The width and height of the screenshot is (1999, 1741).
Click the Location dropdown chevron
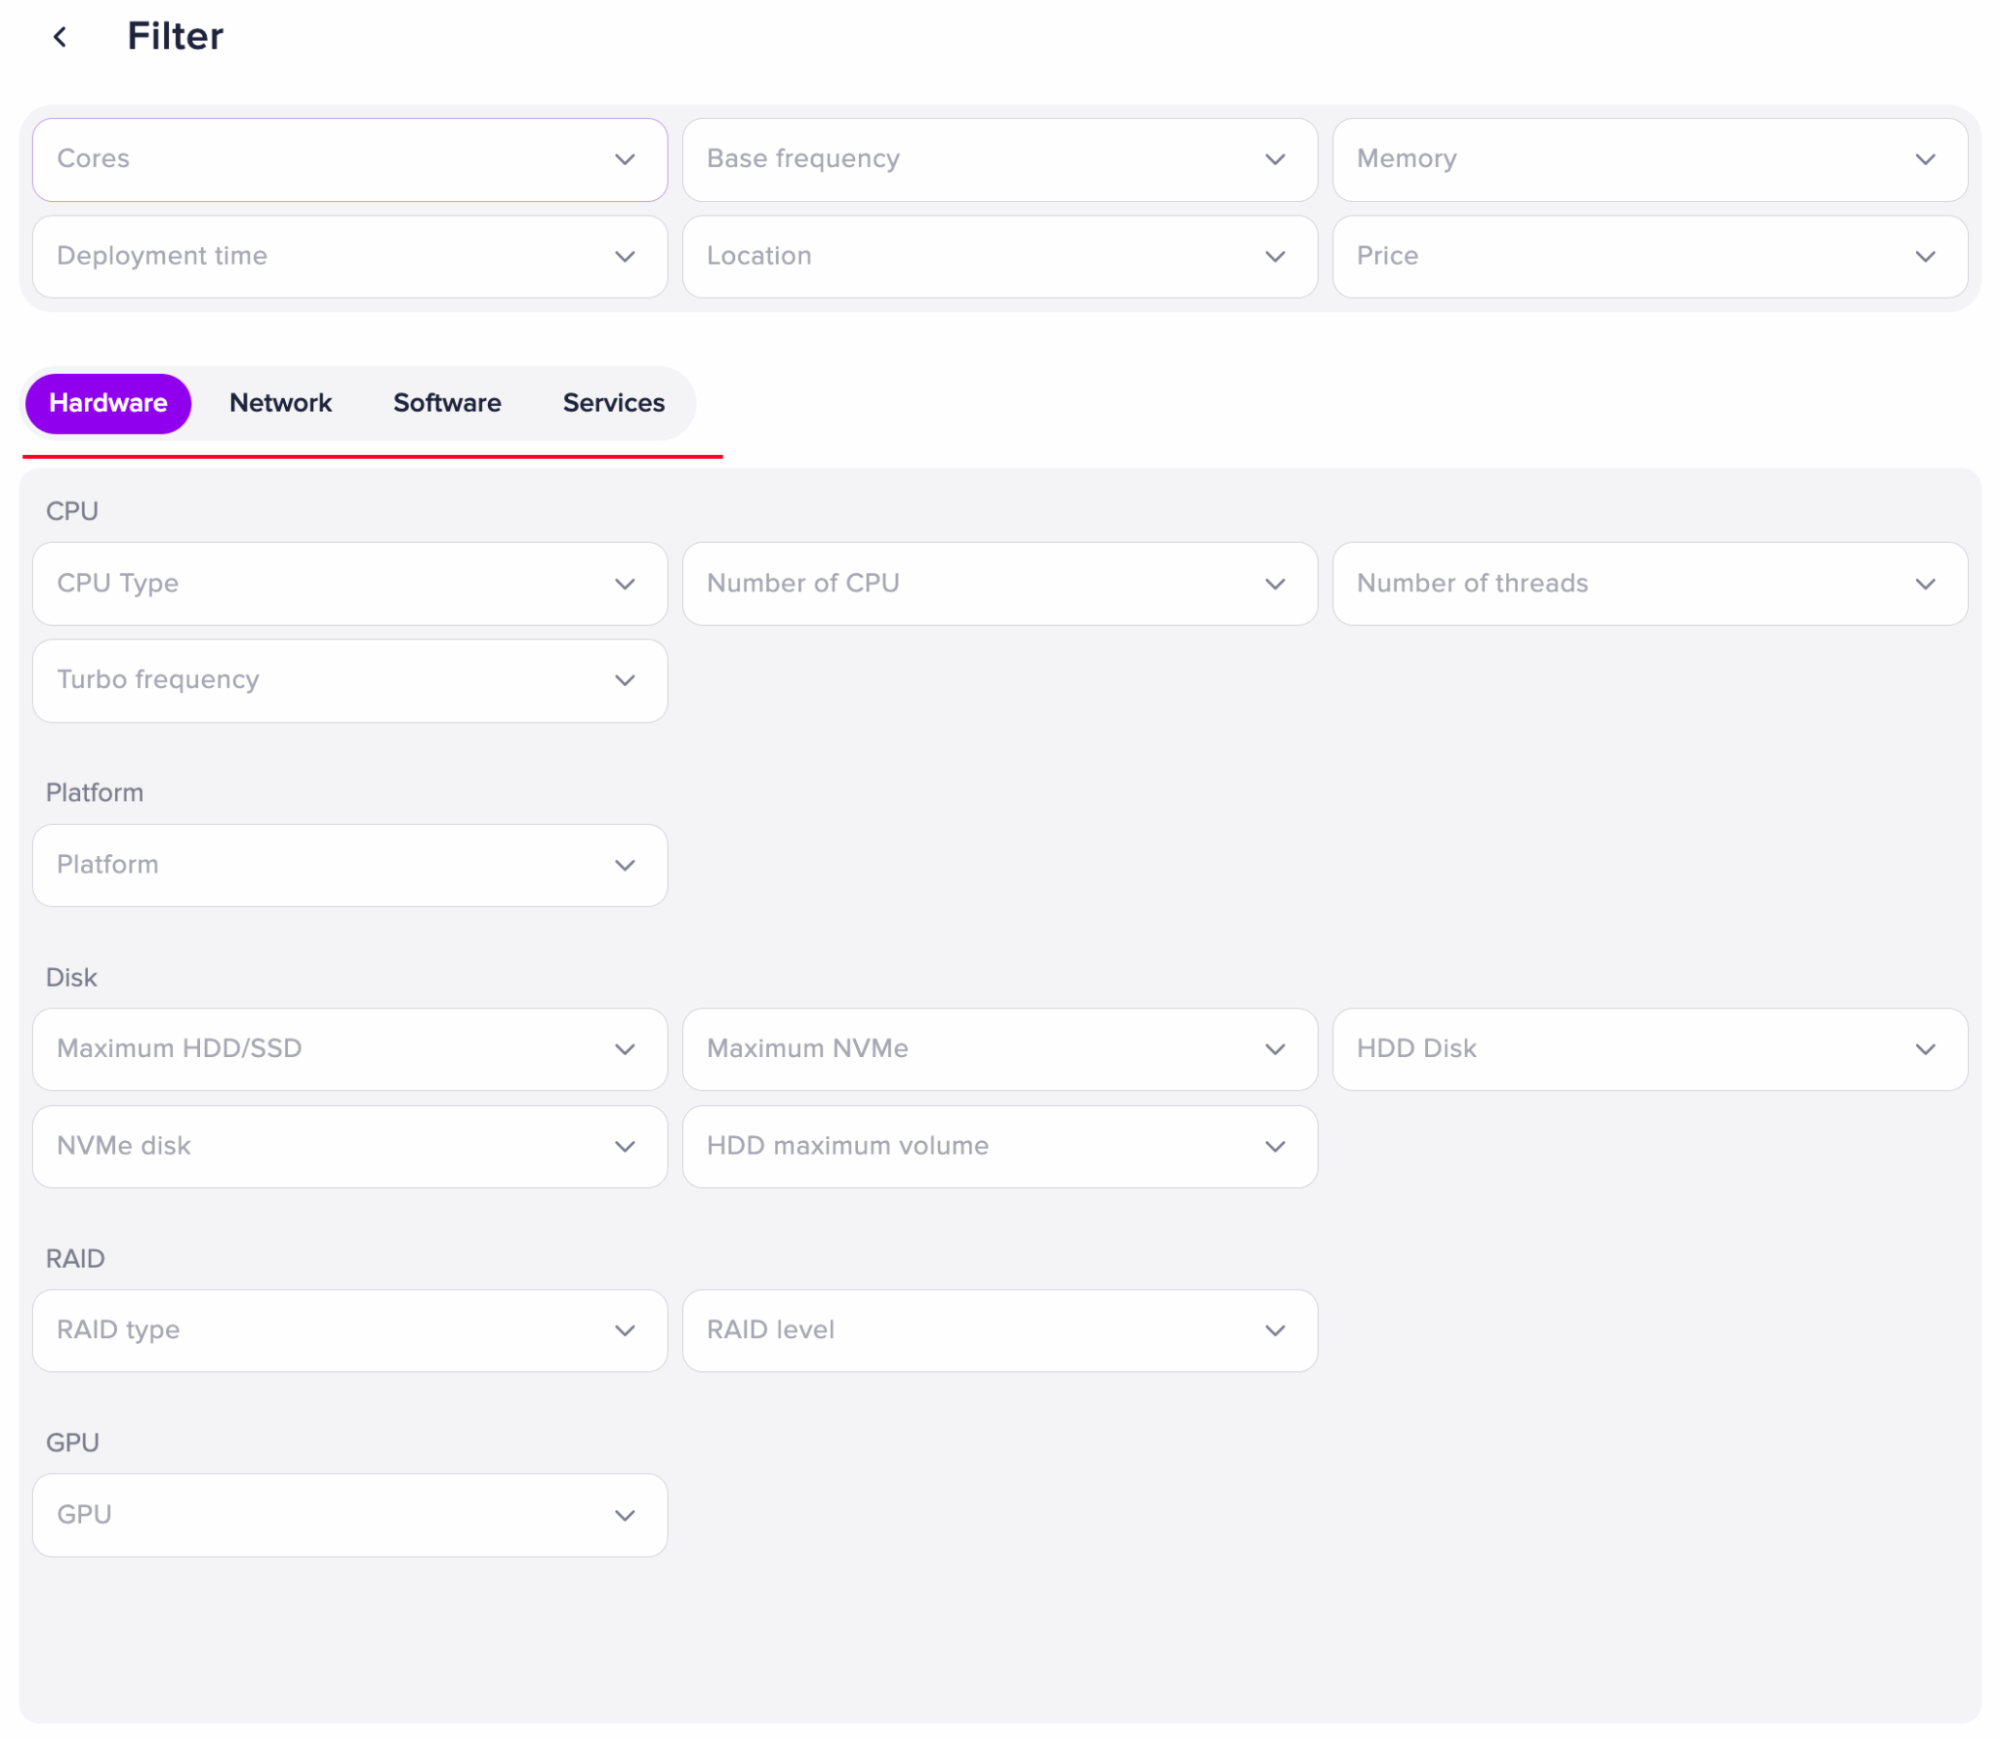click(x=1275, y=257)
